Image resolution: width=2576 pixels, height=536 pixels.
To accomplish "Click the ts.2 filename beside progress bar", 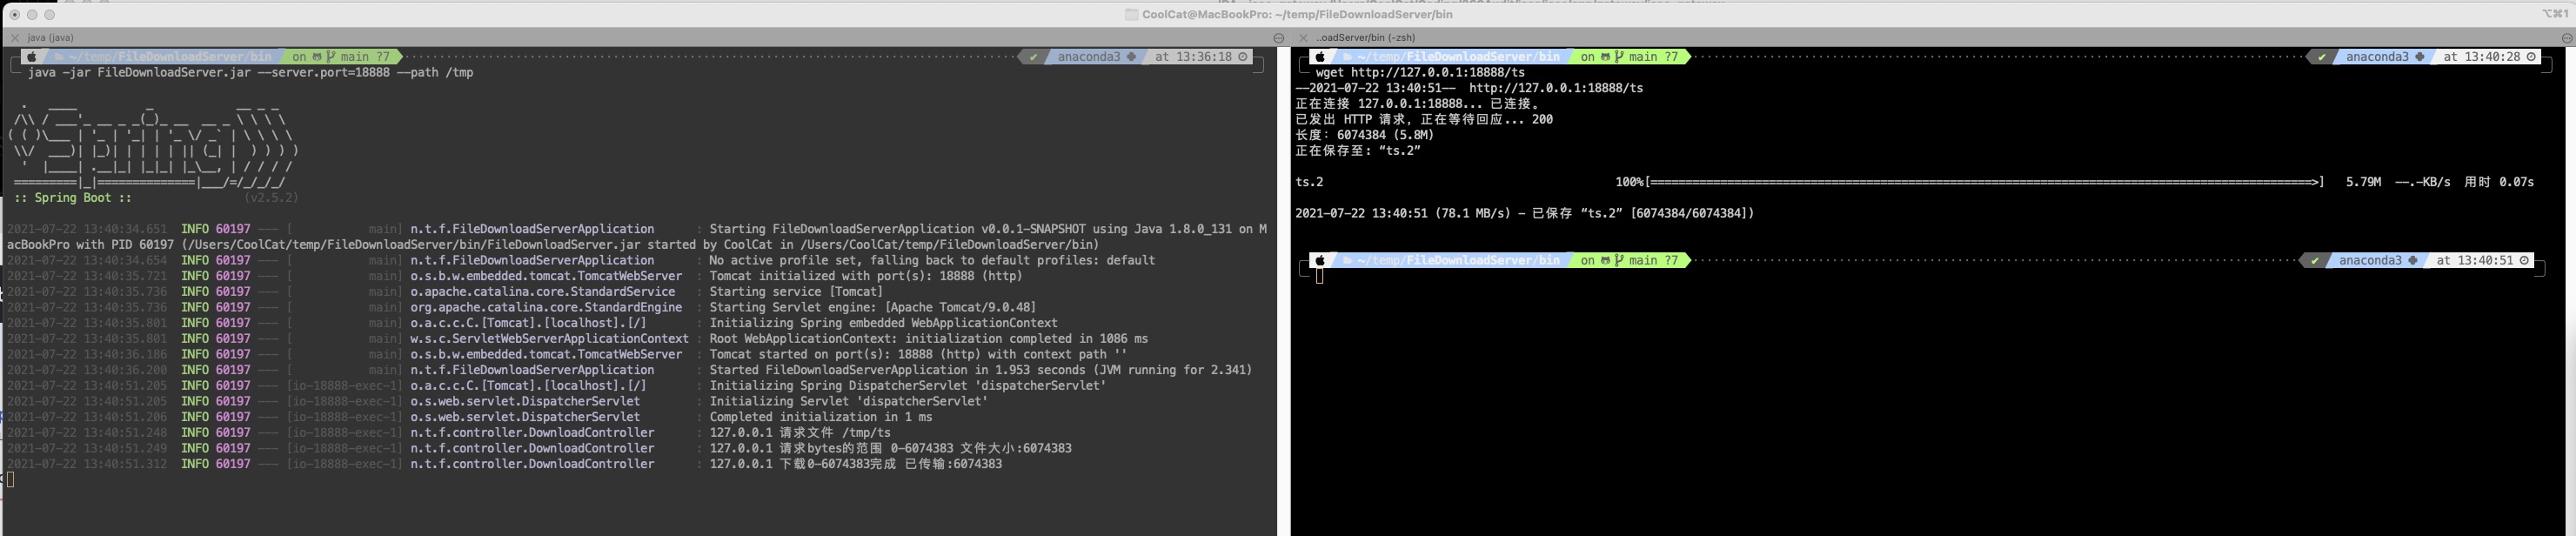I will coord(1309,182).
